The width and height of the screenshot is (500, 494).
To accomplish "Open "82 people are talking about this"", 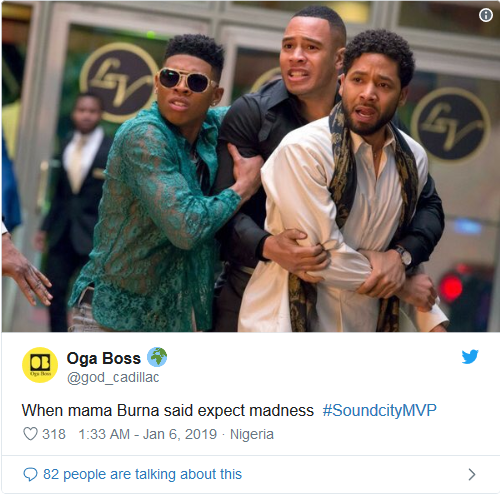I will (142, 474).
